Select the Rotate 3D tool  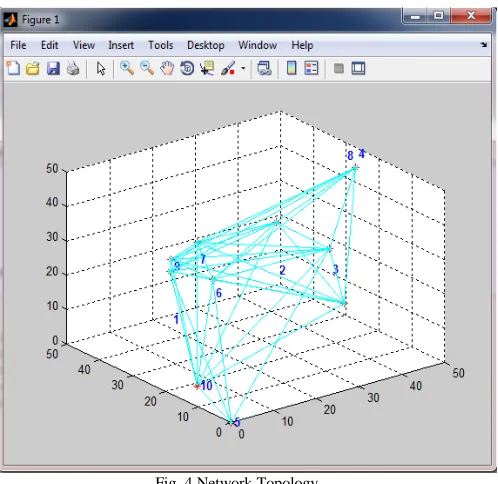point(187,68)
